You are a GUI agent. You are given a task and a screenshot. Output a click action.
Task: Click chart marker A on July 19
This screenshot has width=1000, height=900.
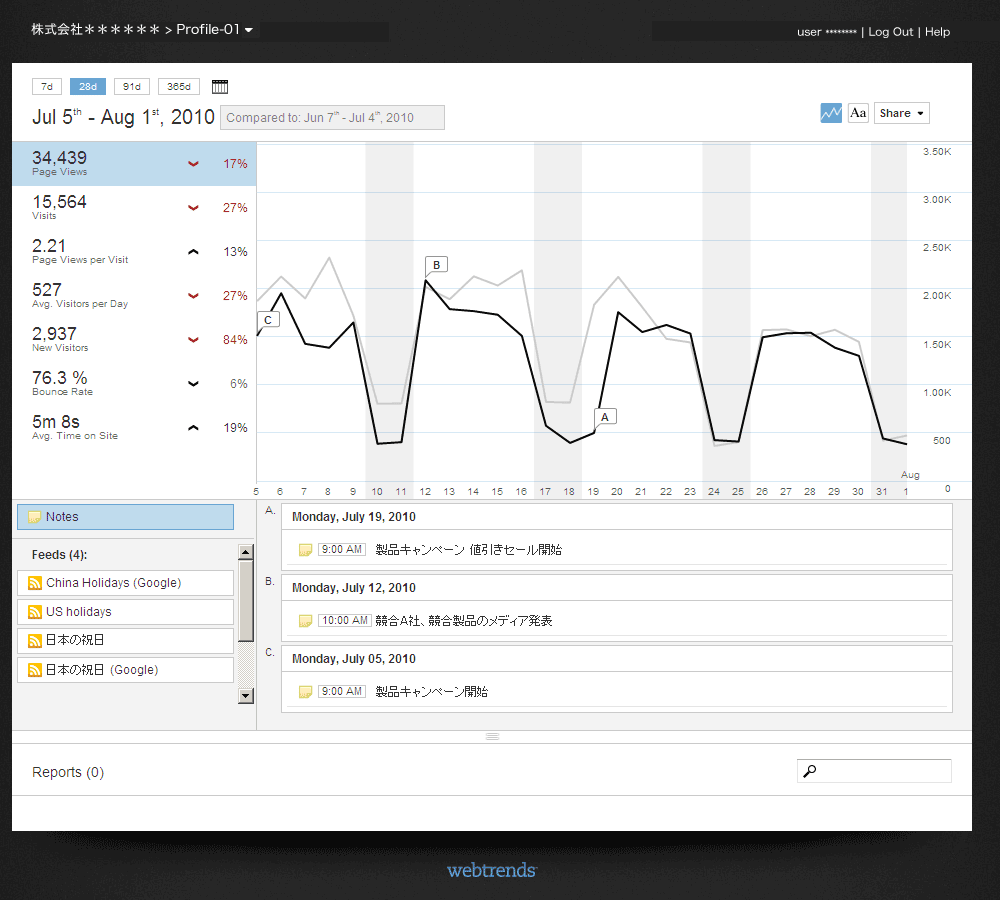605,417
